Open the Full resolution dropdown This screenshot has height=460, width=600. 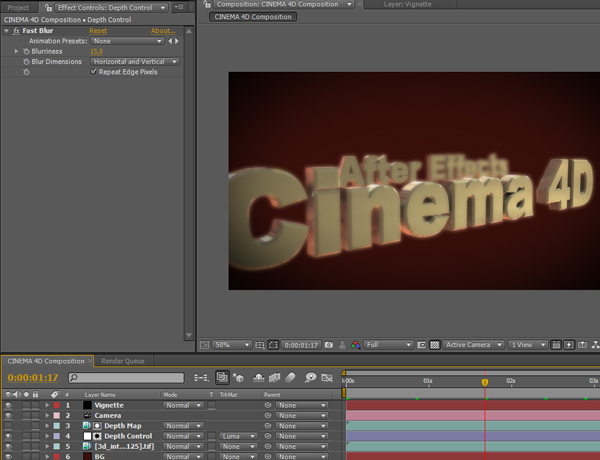(388, 345)
